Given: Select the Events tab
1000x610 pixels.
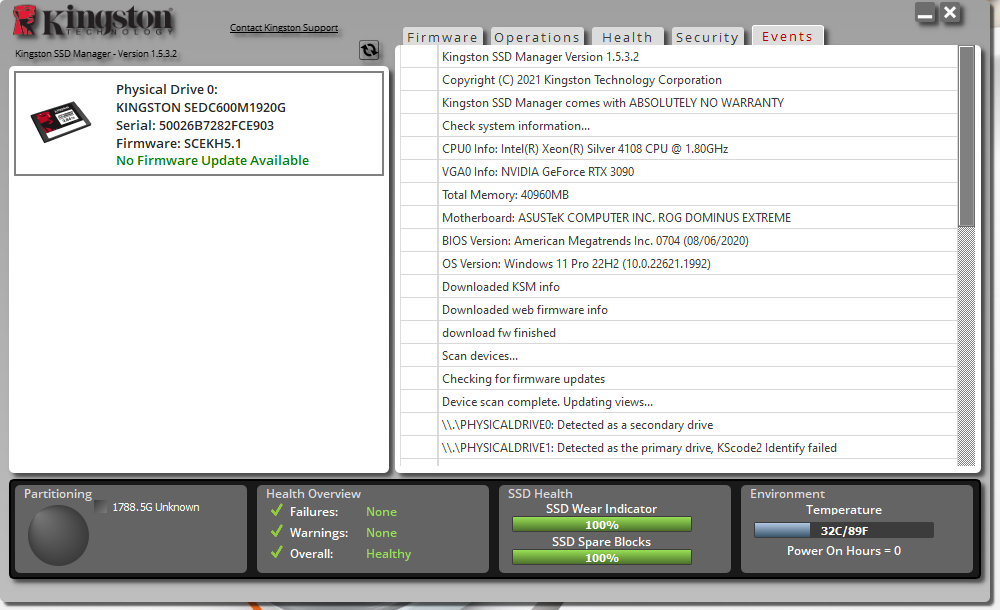Looking at the screenshot, I should [x=788, y=36].
